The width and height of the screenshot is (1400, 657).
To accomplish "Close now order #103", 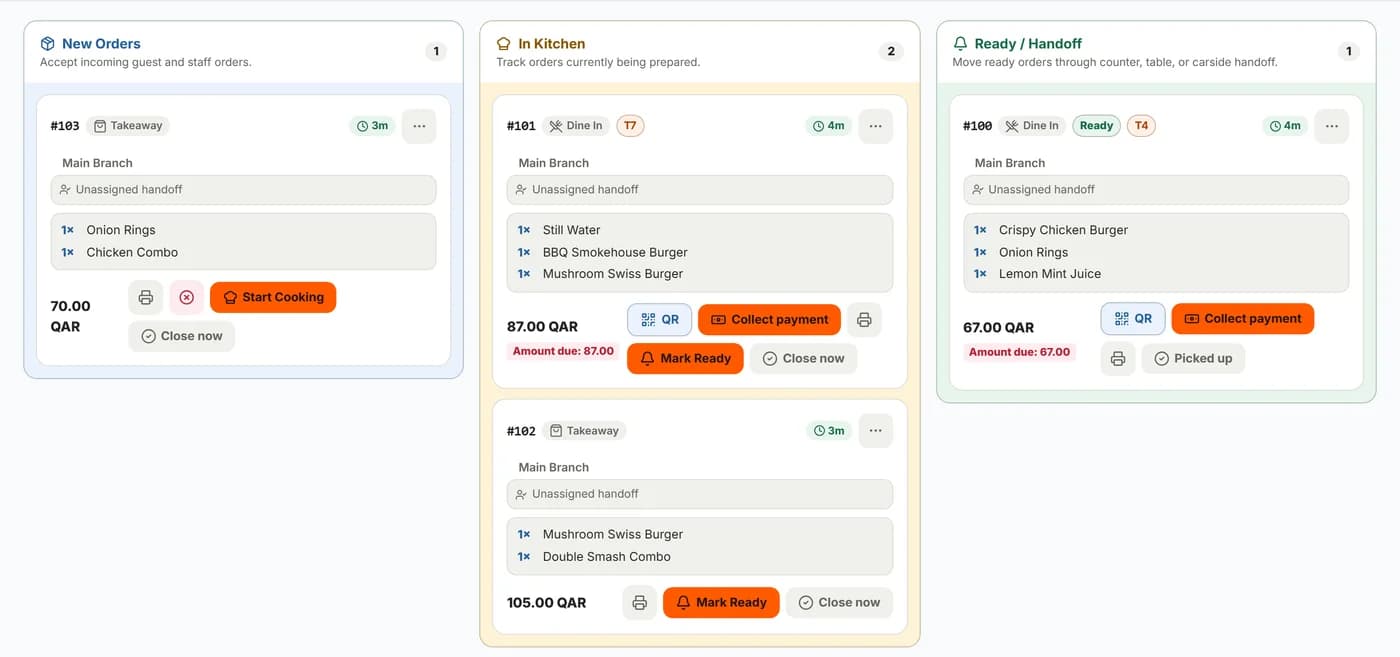I will 182,336.
